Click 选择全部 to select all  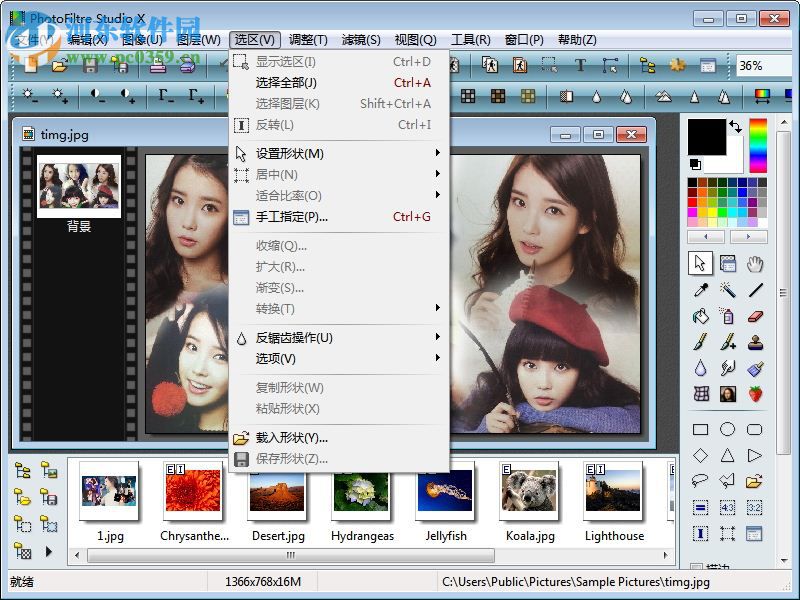pos(285,83)
